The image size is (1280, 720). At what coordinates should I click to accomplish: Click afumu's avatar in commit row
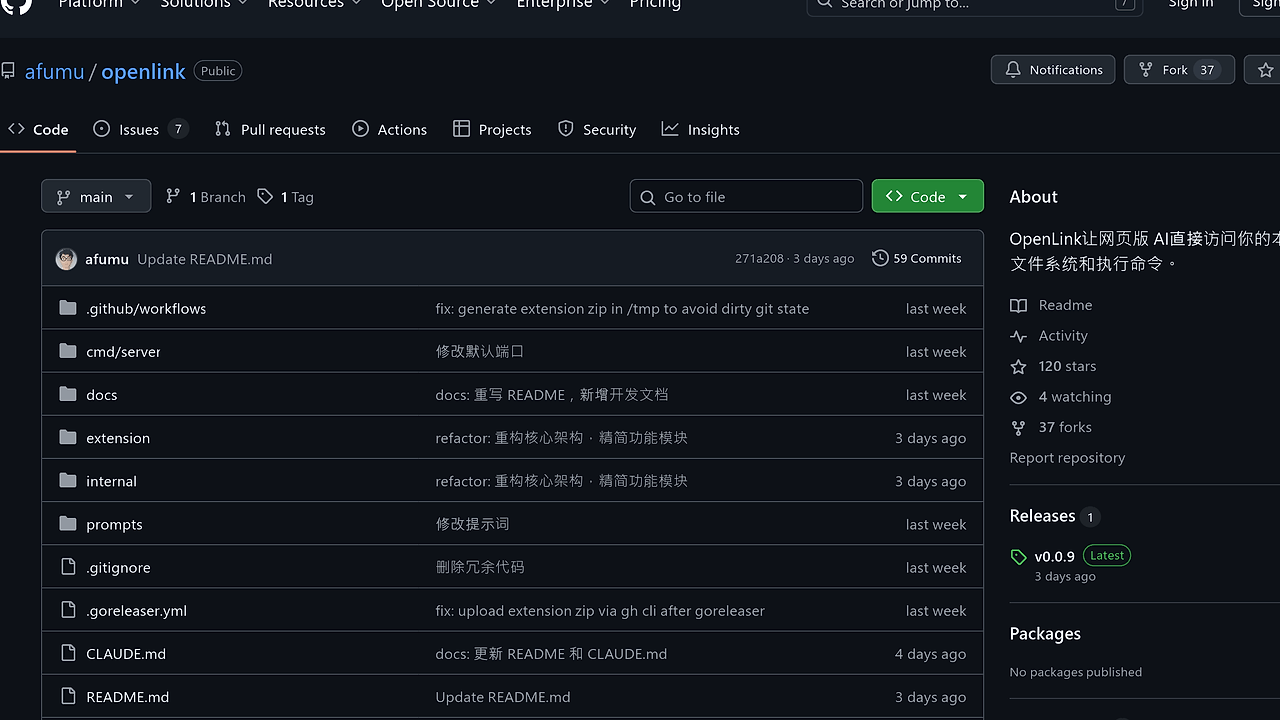[x=67, y=259]
